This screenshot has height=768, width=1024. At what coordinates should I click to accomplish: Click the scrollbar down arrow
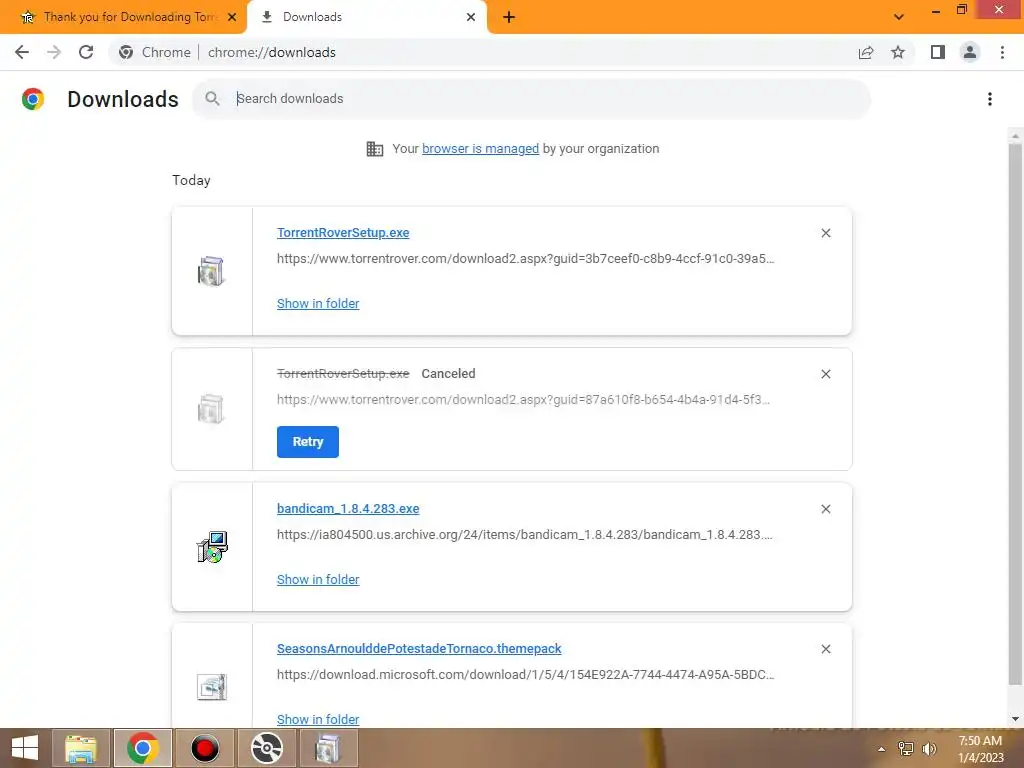click(x=1015, y=719)
